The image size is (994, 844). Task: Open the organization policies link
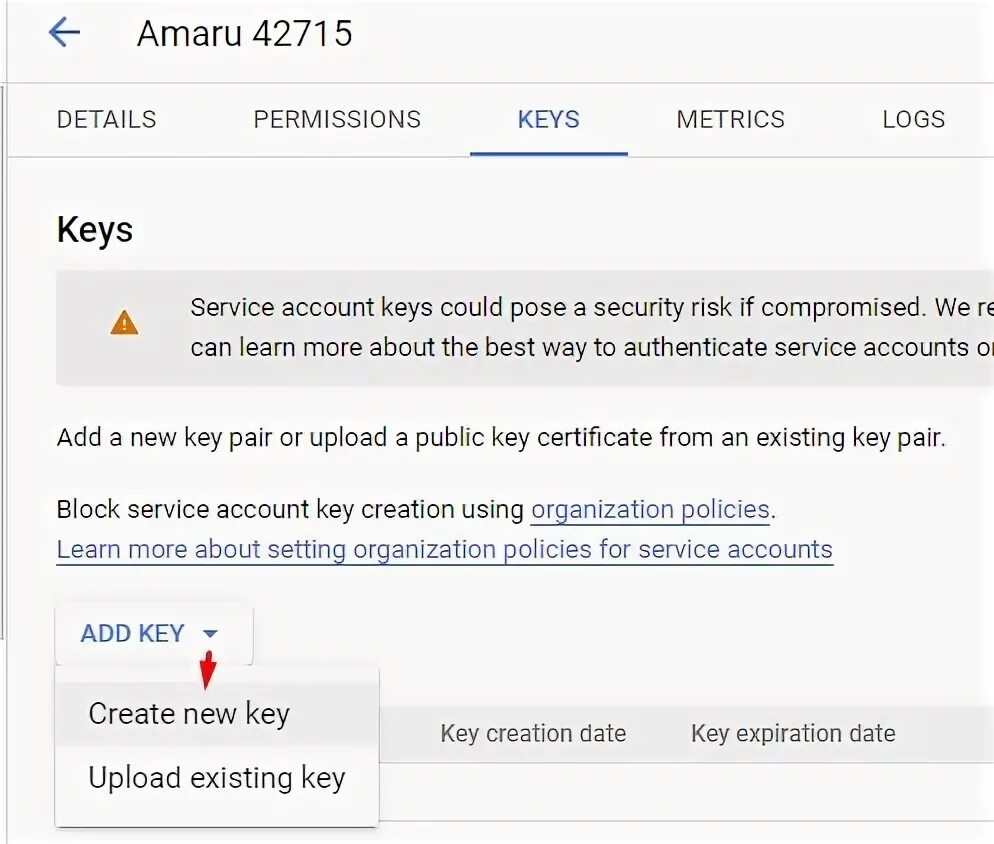point(650,510)
